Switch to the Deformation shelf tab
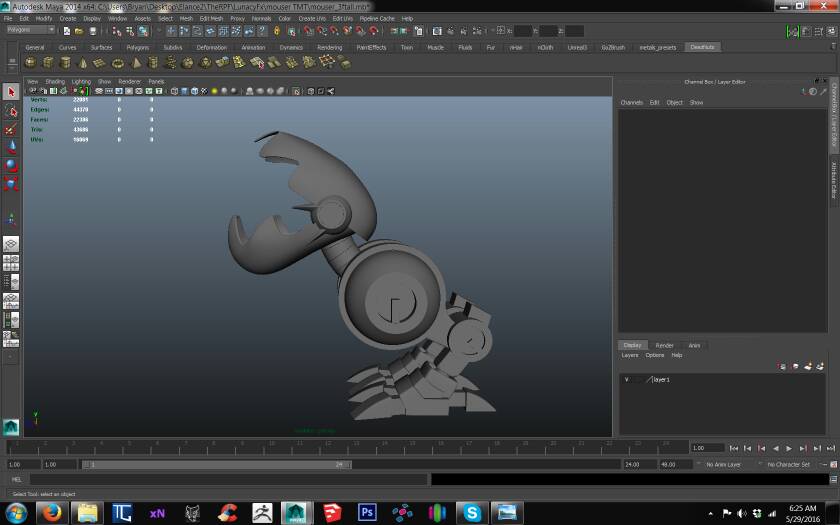This screenshot has width=840, height=525. [212, 47]
